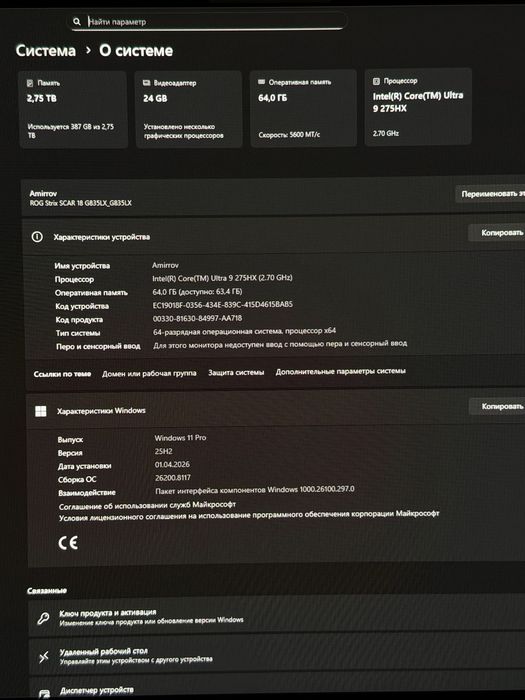Click the display icon on Видеоадаптер card

(x=146, y=83)
